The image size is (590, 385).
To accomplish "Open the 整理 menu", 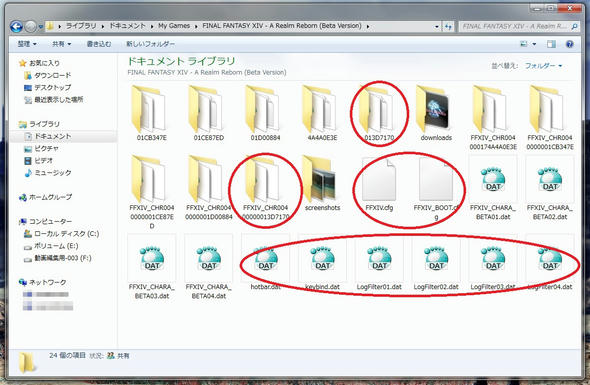I will click(x=27, y=44).
